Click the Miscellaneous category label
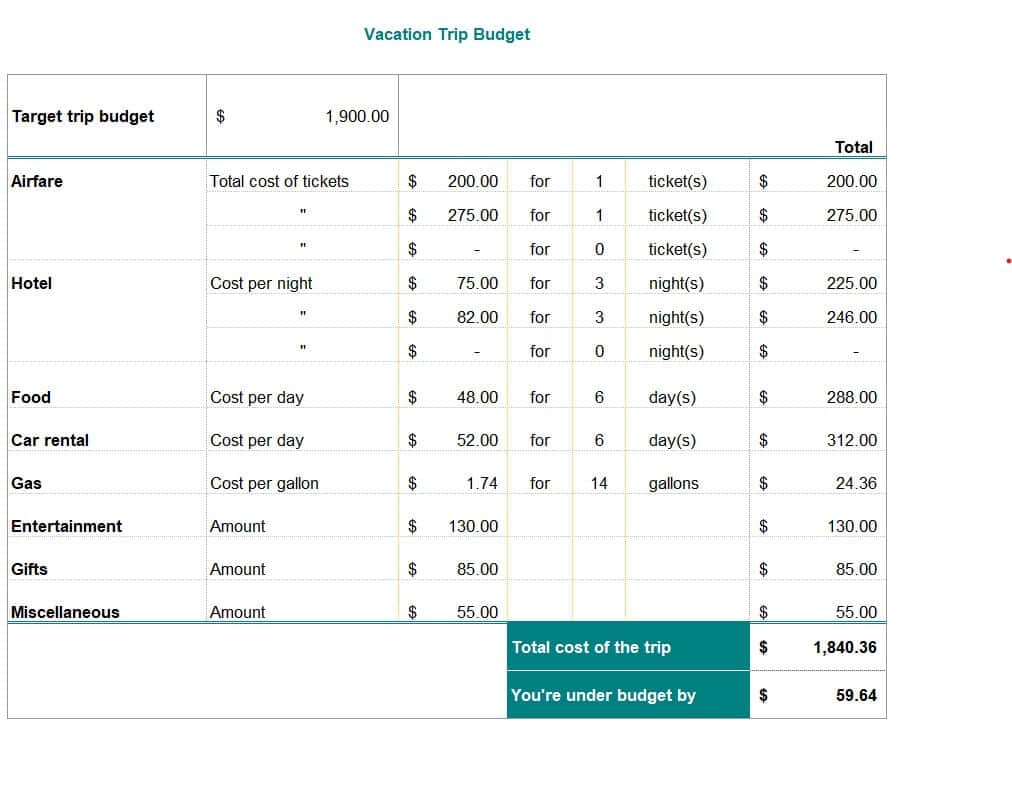 click(65, 612)
